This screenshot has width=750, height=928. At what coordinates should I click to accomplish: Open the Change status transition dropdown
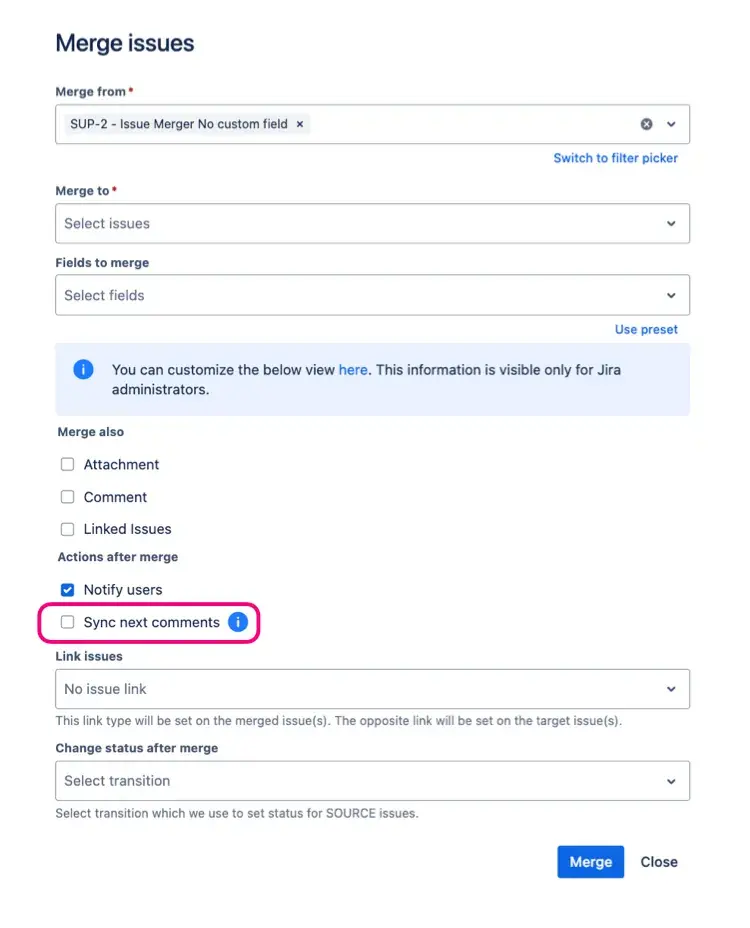point(372,781)
